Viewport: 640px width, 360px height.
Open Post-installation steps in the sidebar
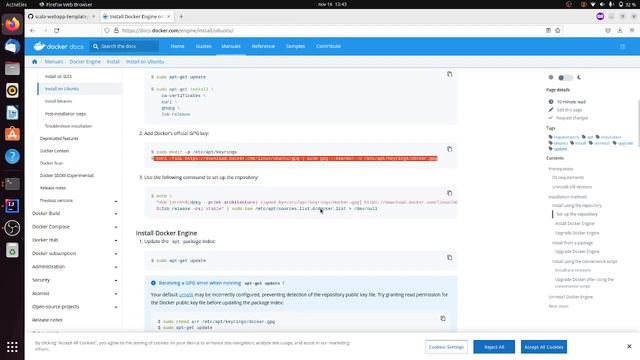[x=65, y=114]
